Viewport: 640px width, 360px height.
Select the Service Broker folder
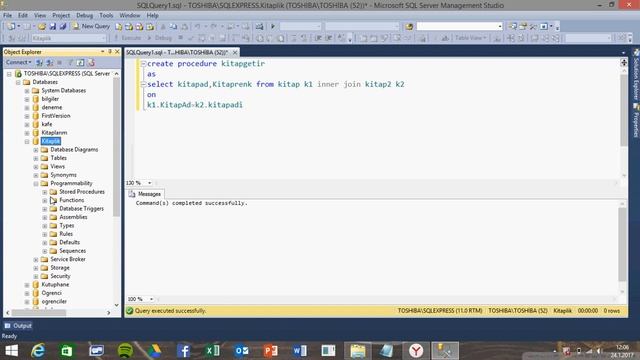click(x=68, y=259)
